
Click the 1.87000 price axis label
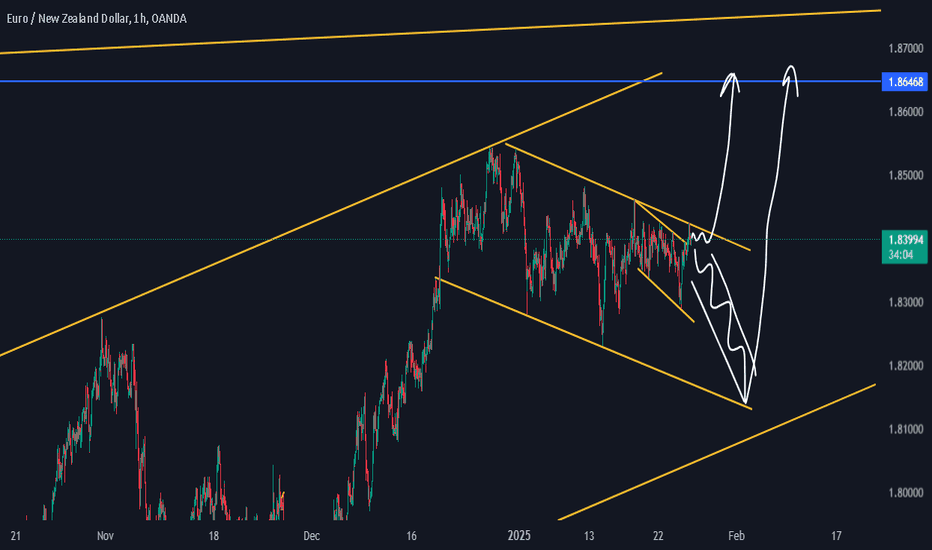(906, 48)
